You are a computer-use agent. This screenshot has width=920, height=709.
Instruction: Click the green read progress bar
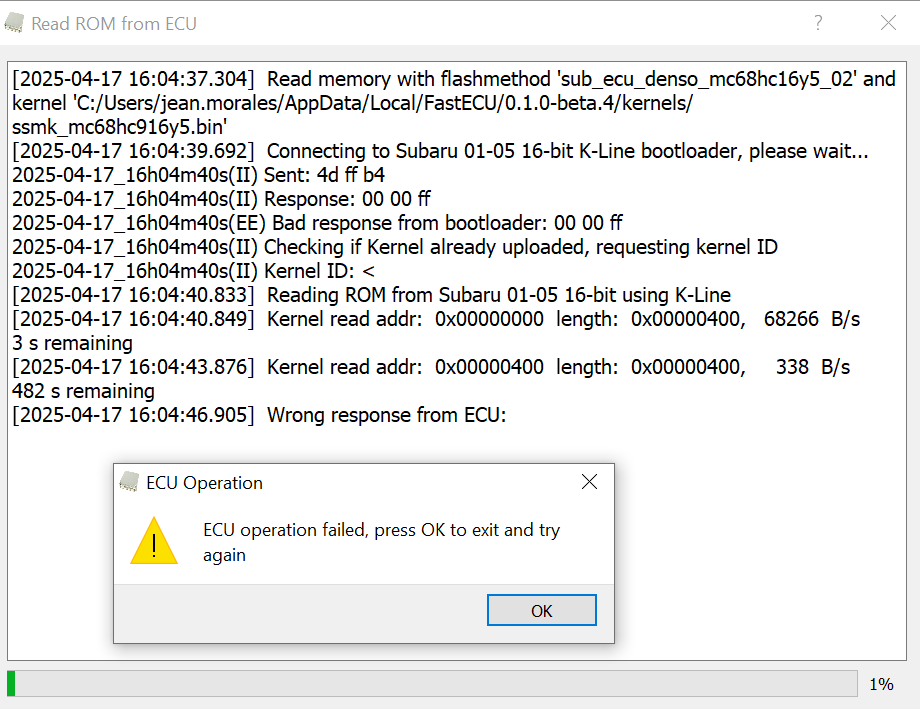click(432, 684)
